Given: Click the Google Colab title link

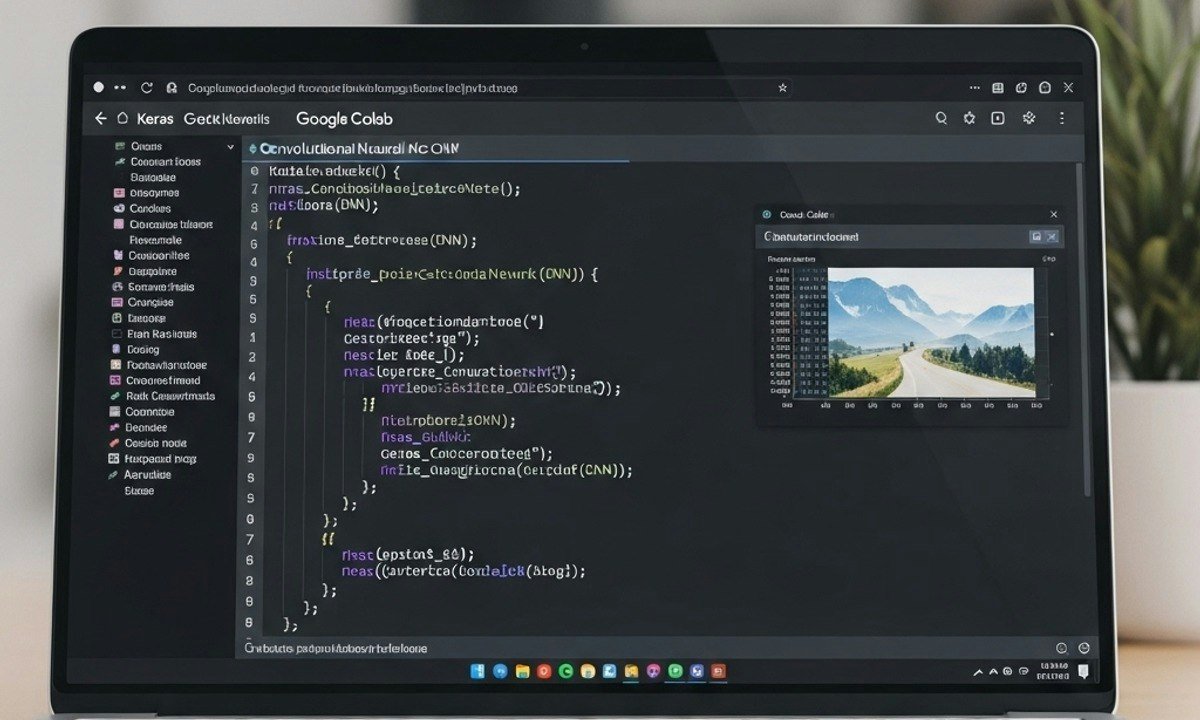Looking at the screenshot, I should (x=344, y=119).
